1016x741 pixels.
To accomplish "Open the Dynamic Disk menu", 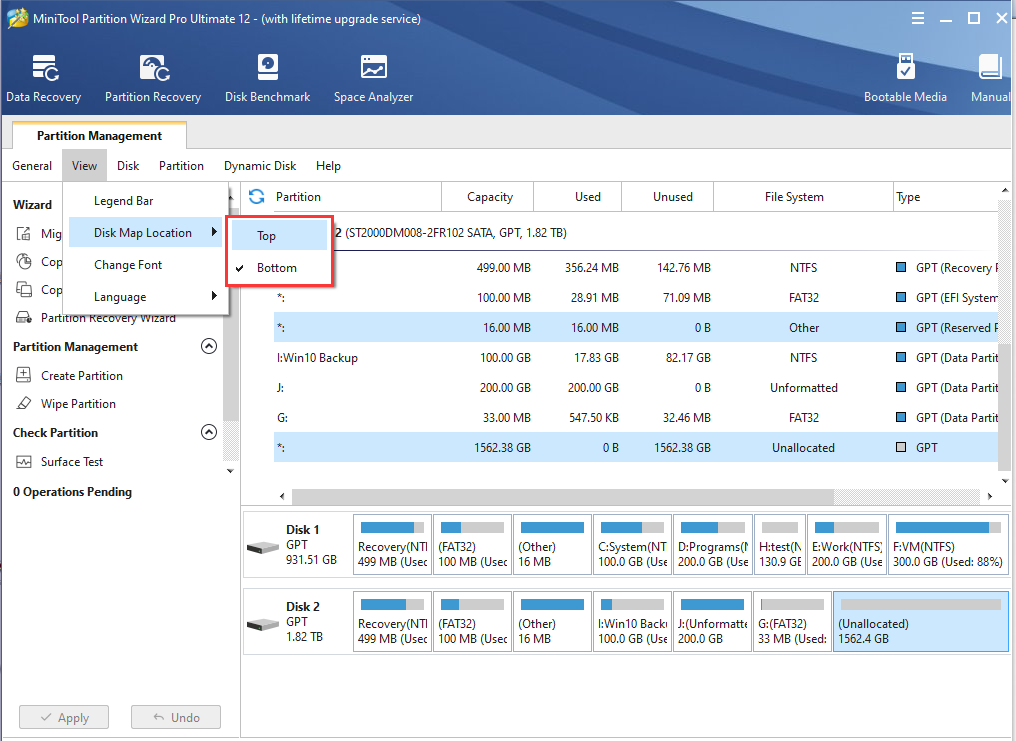I will pos(260,166).
